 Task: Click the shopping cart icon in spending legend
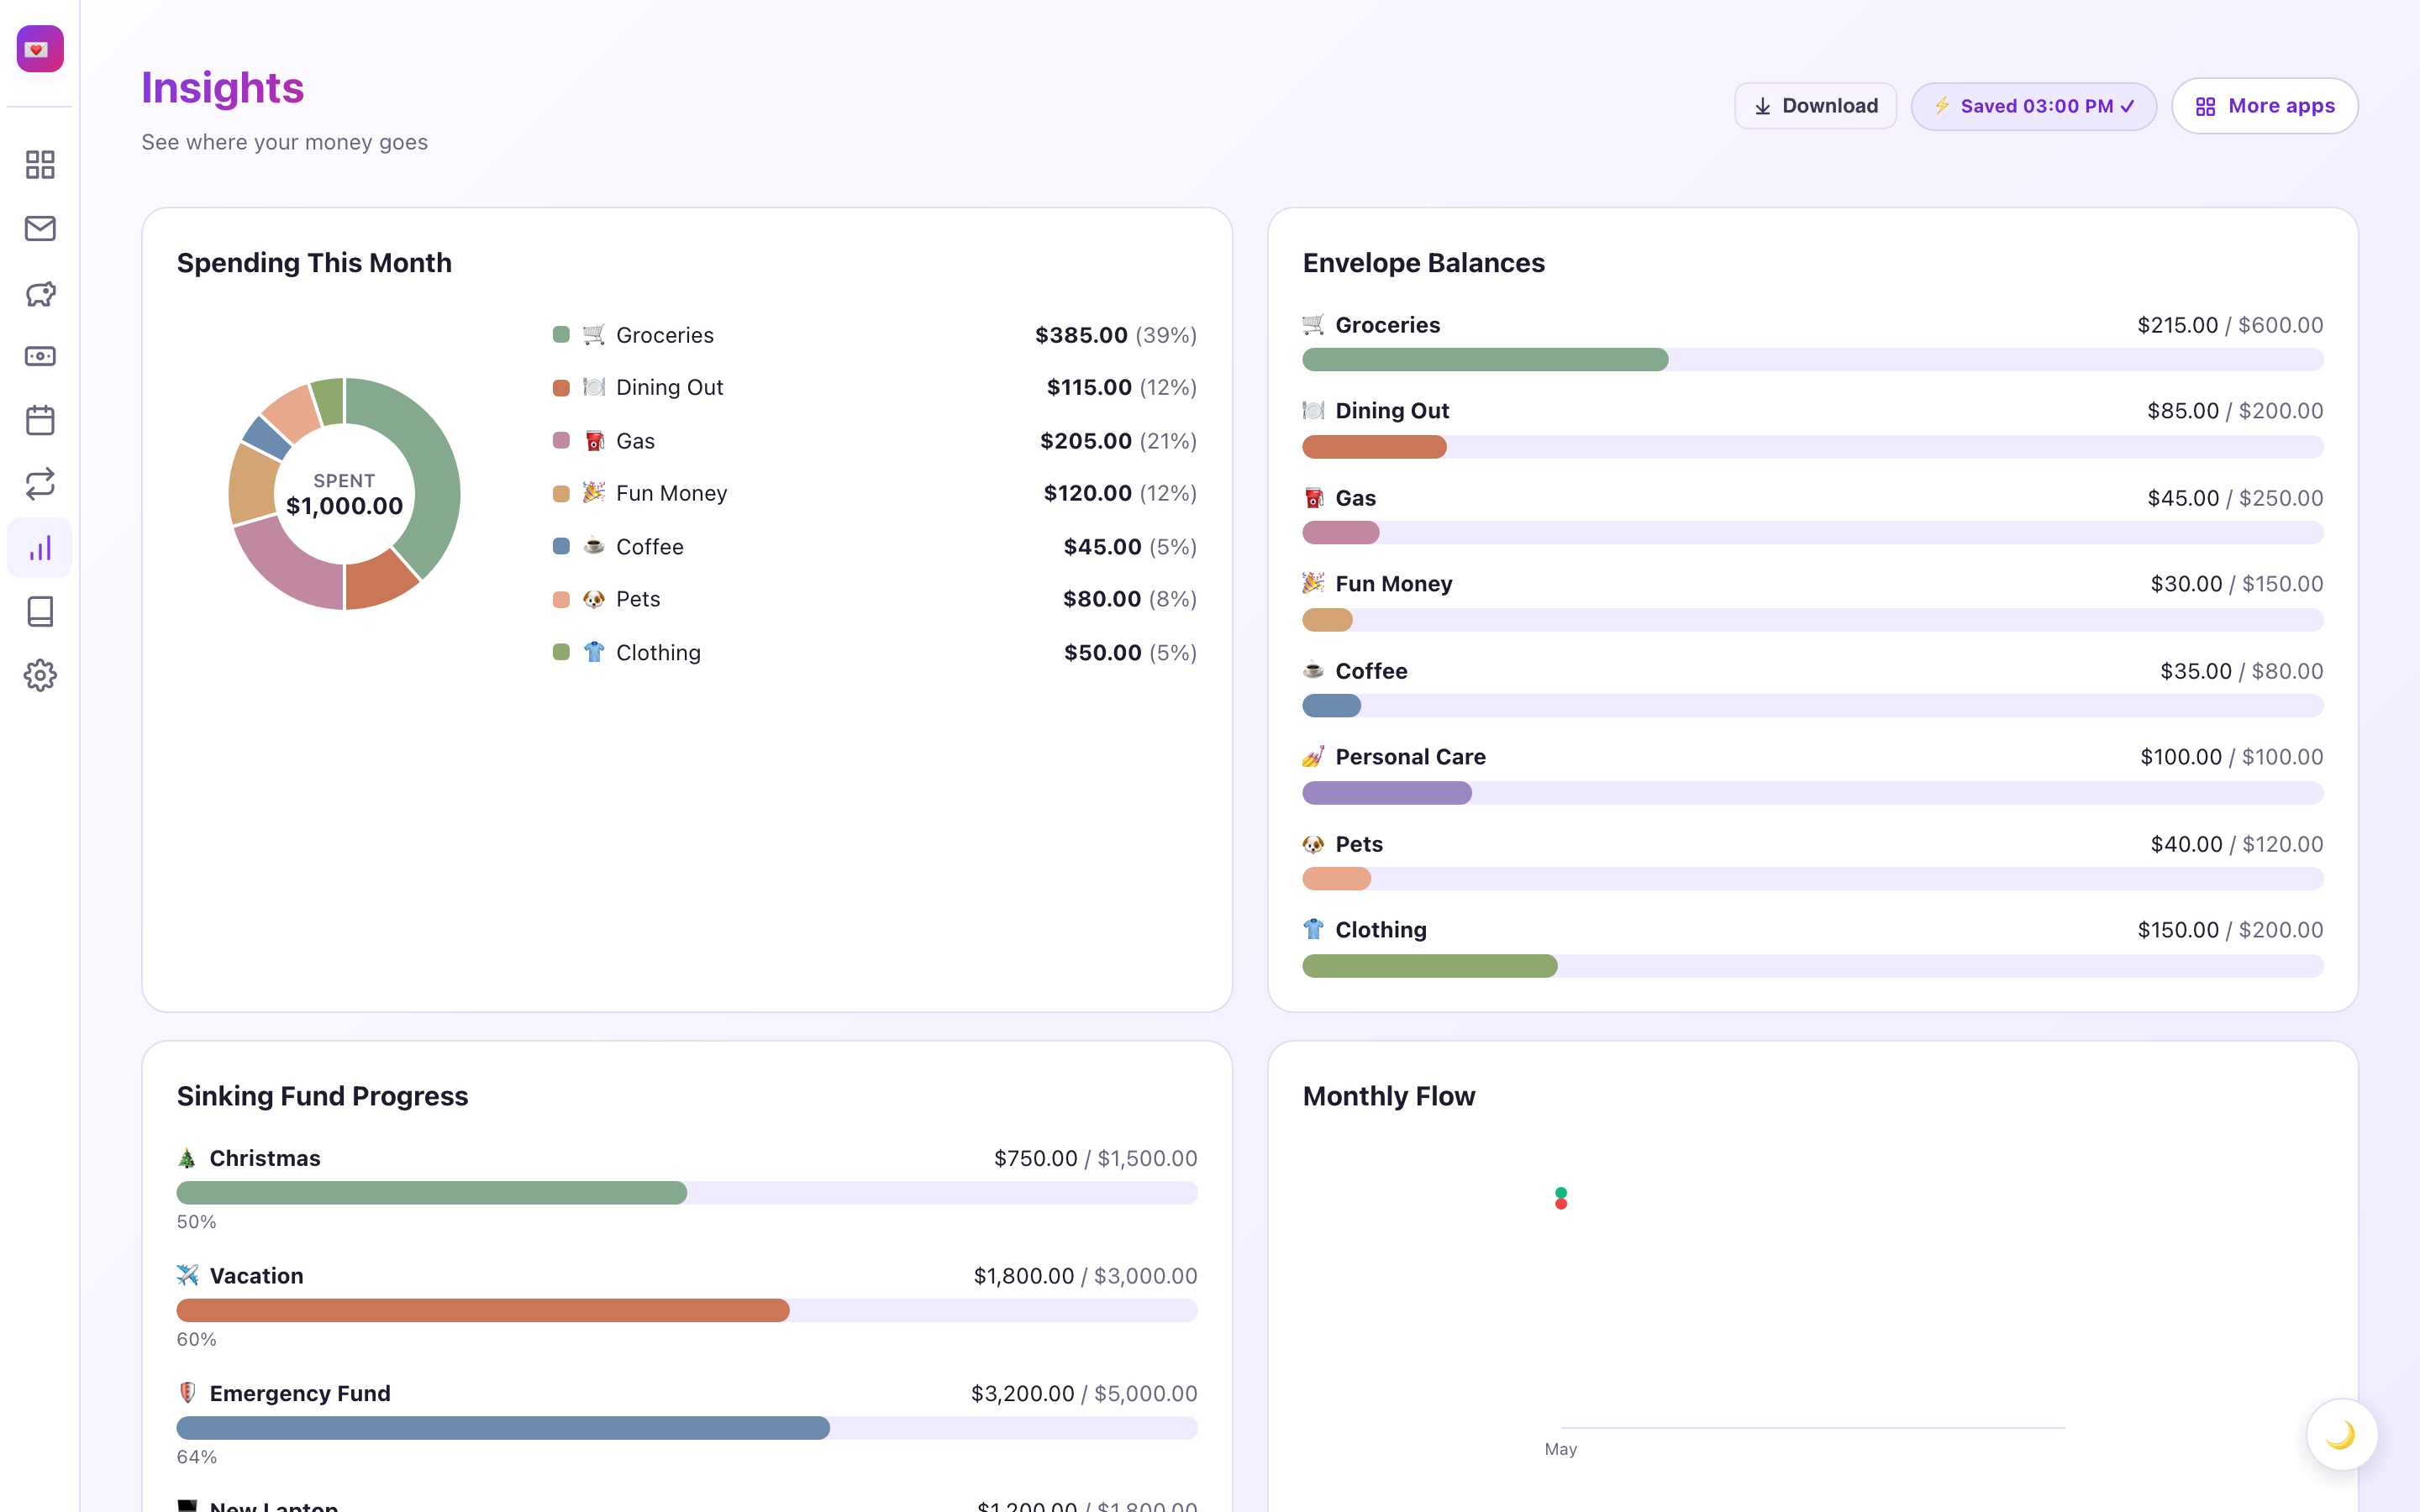coord(594,335)
